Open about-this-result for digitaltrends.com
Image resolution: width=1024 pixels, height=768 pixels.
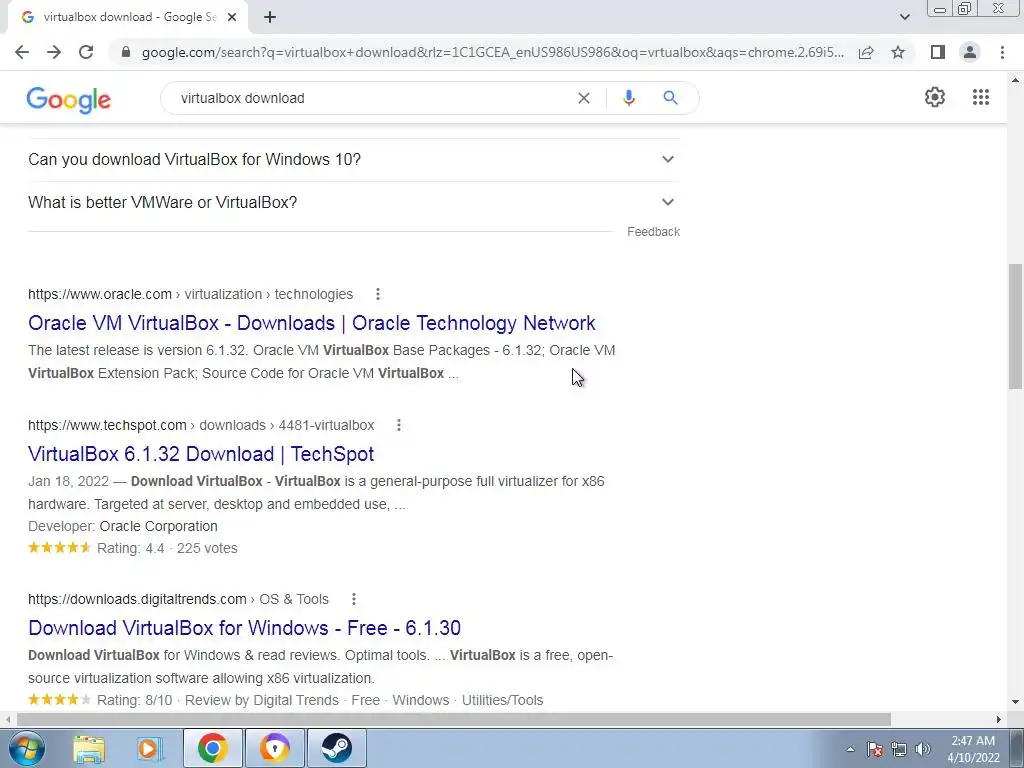pyautogui.click(x=353, y=599)
